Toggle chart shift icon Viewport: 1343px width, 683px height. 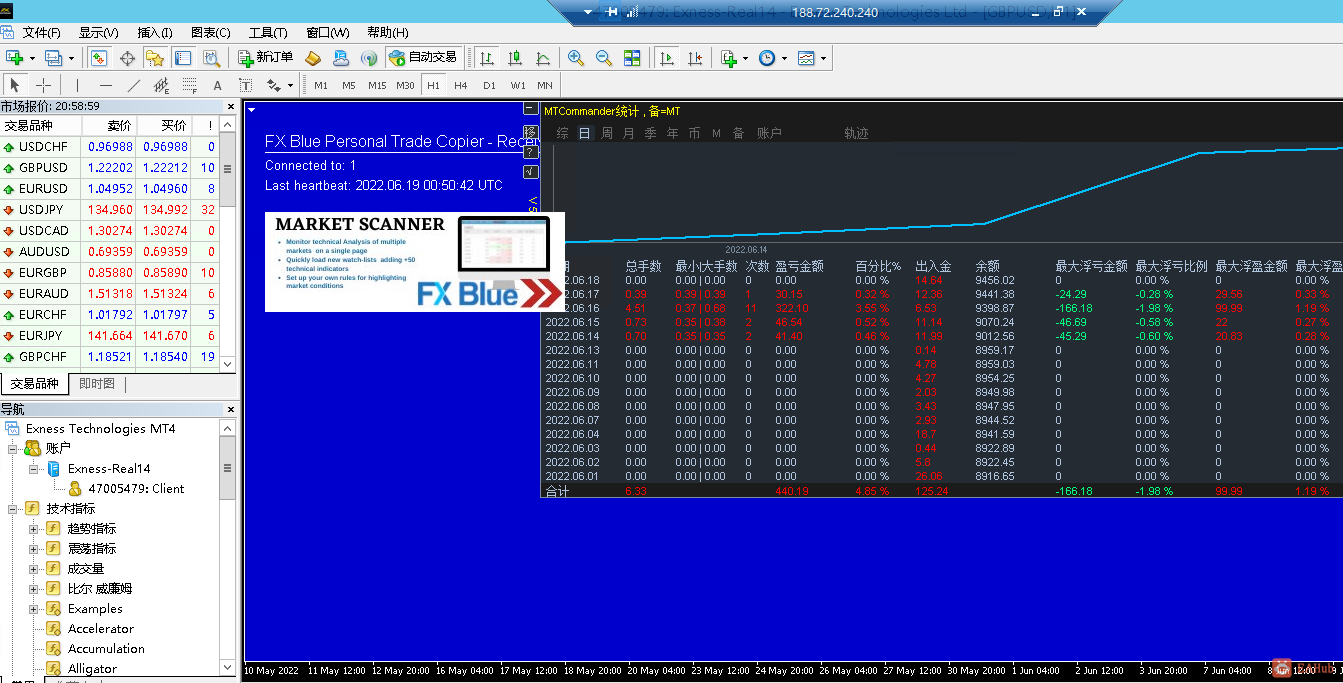tap(695, 58)
